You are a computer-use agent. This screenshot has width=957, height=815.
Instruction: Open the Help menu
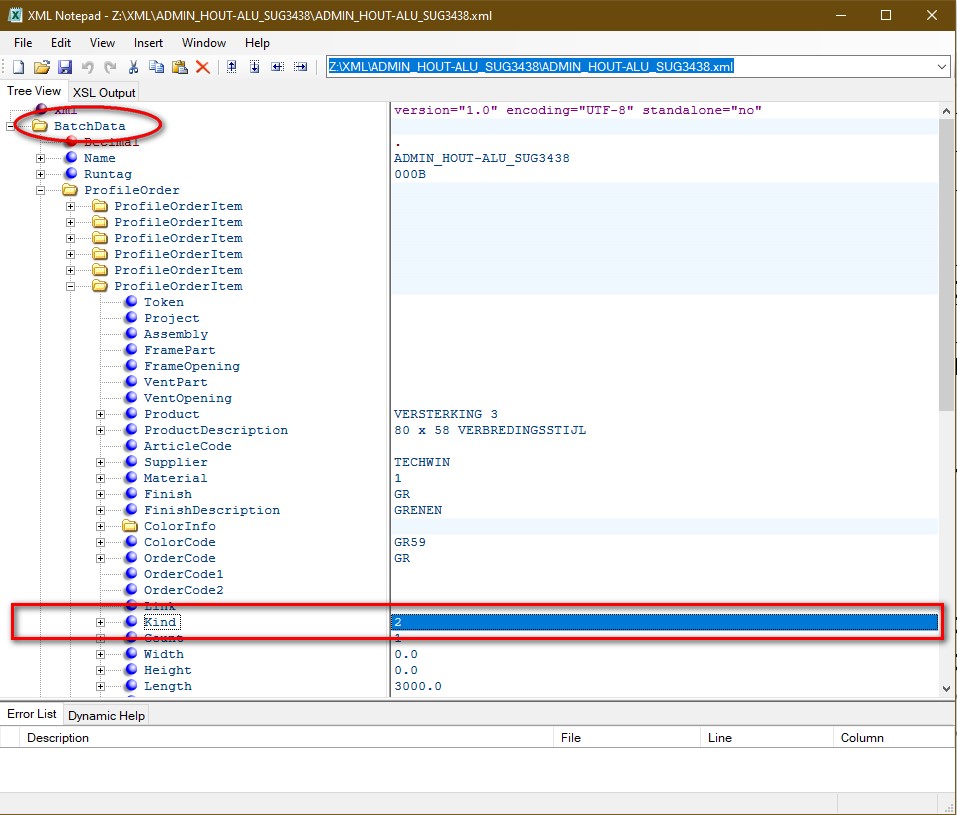(x=258, y=43)
